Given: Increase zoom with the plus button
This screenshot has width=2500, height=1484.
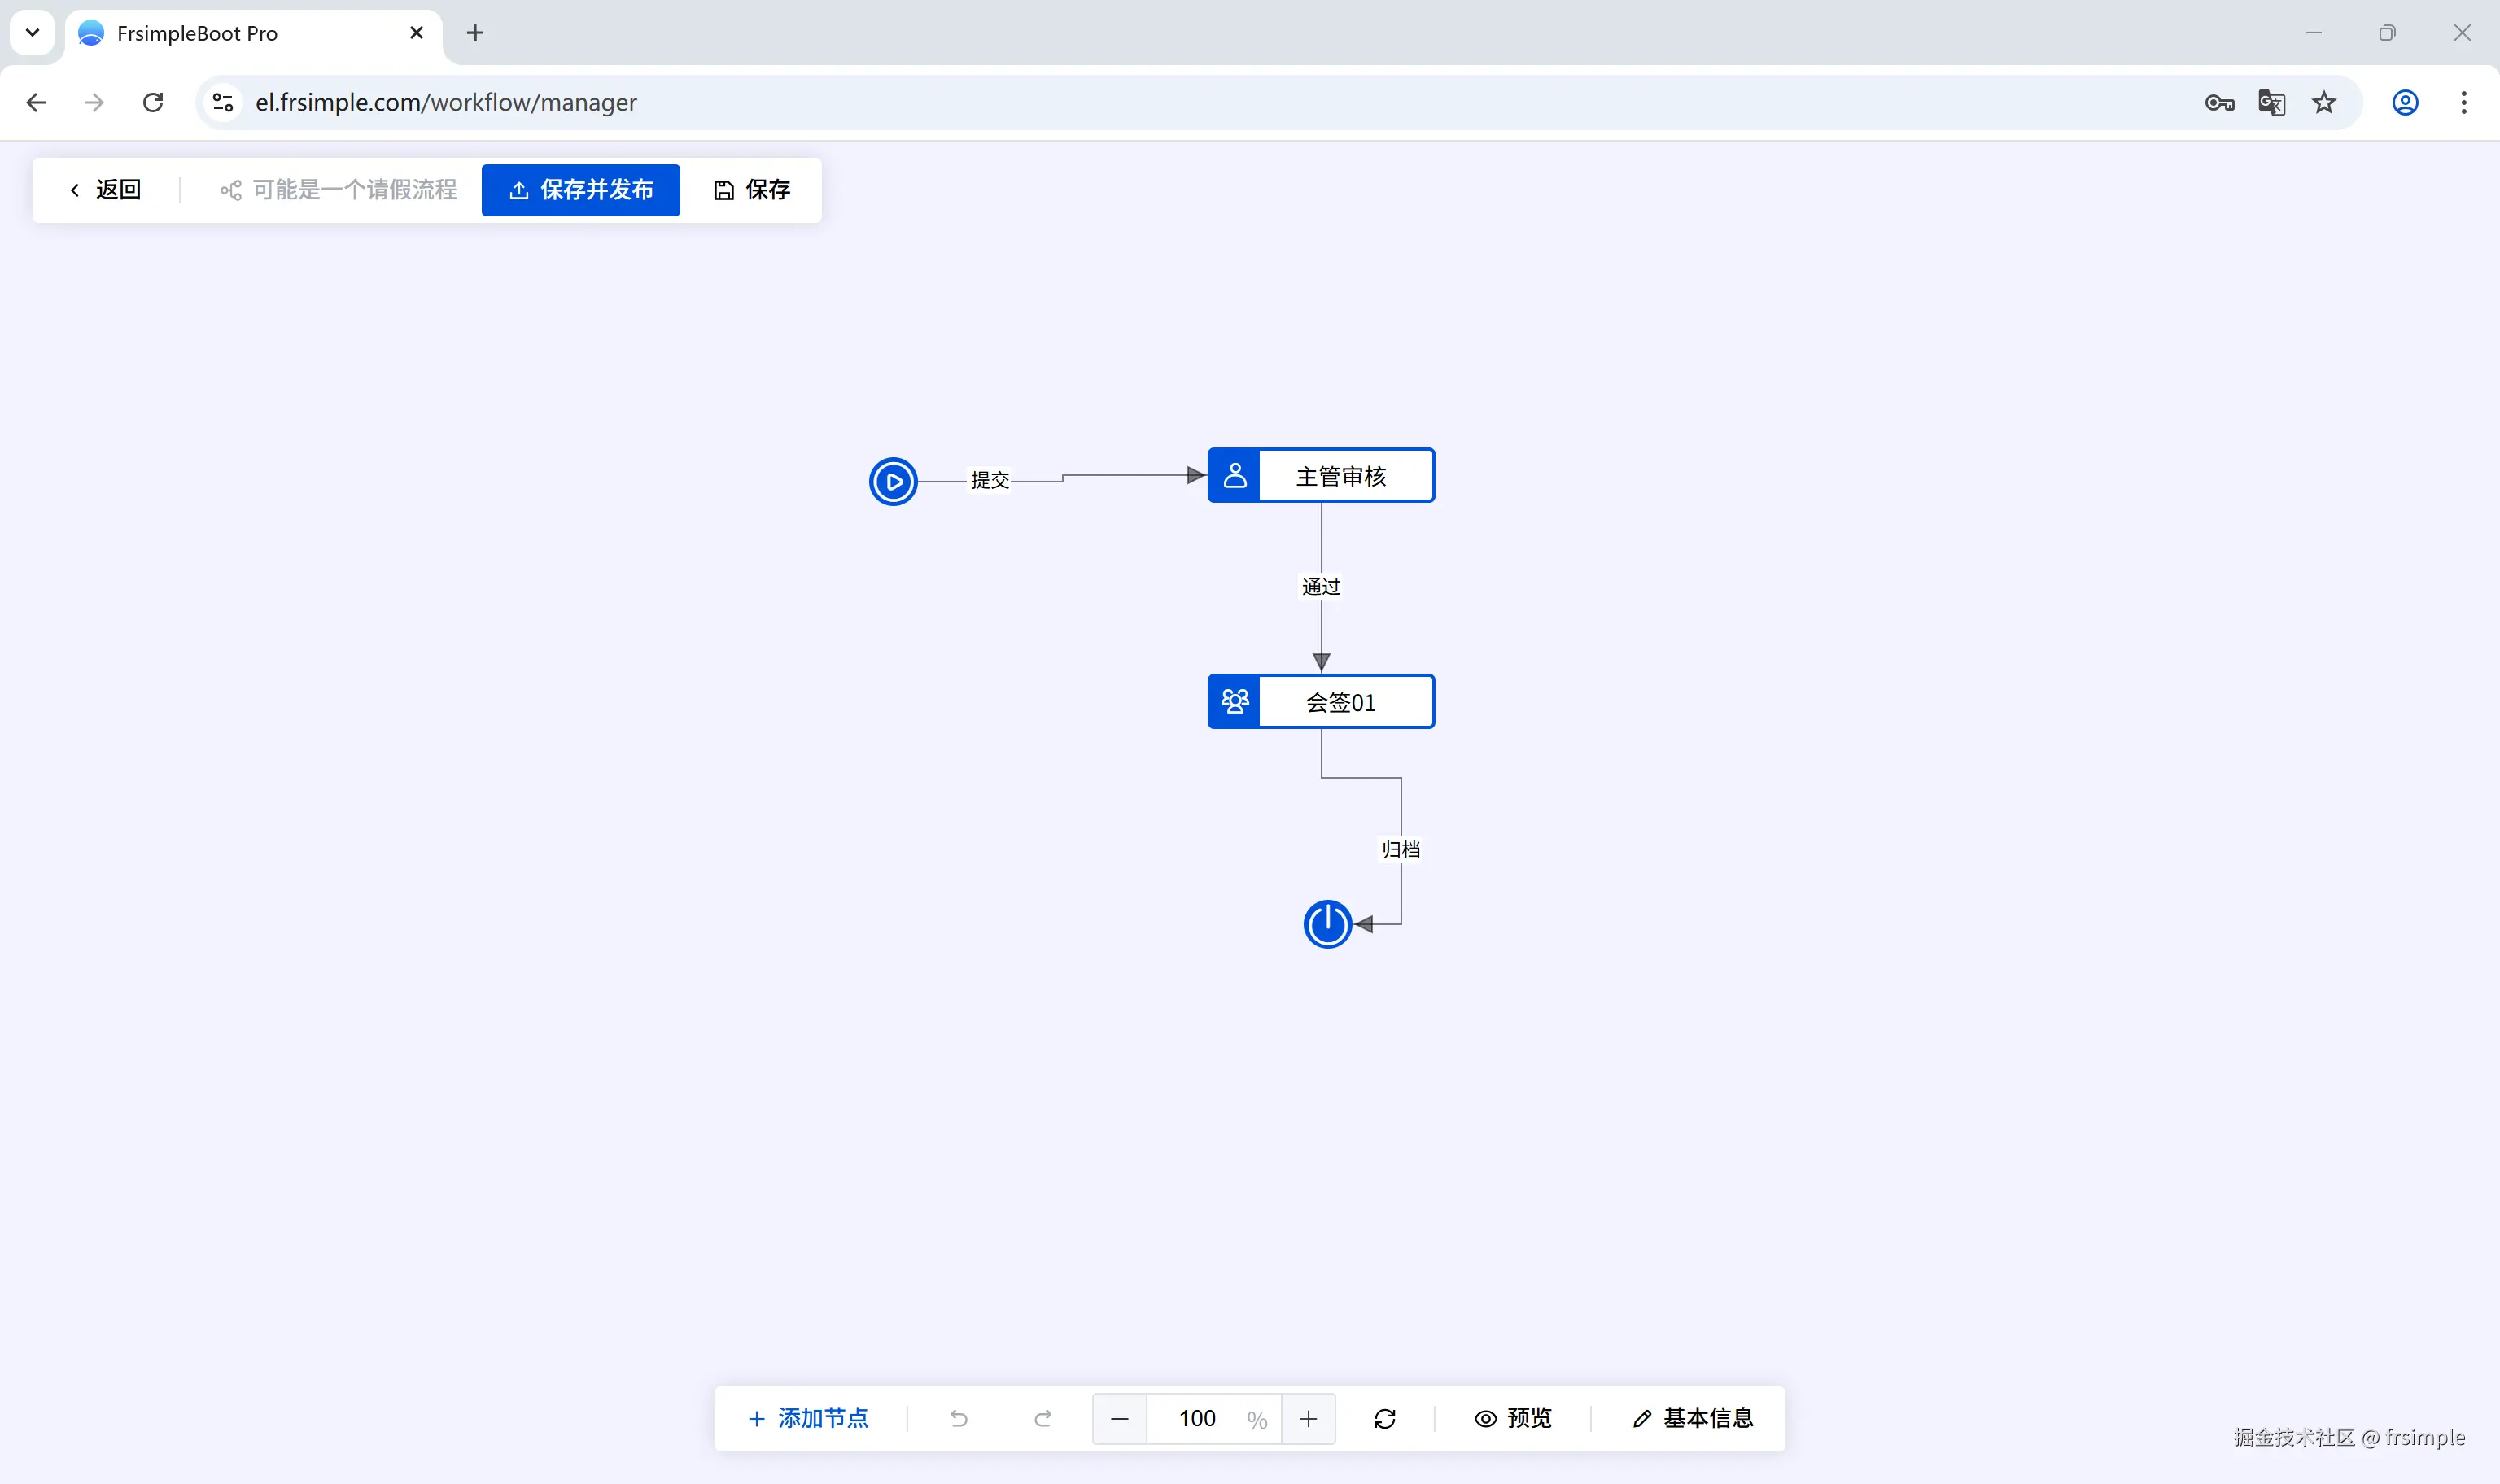Looking at the screenshot, I should [1308, 1418].
